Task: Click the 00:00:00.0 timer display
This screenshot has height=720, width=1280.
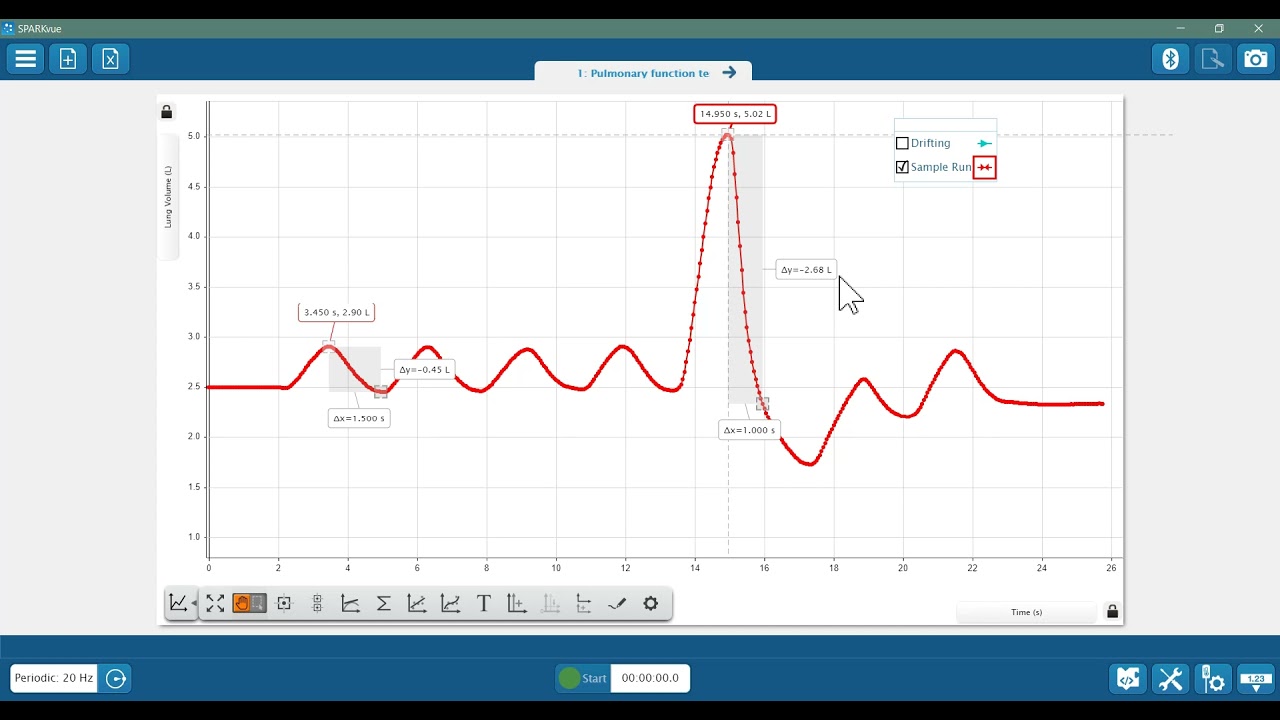Action: (x=650, y=678)
